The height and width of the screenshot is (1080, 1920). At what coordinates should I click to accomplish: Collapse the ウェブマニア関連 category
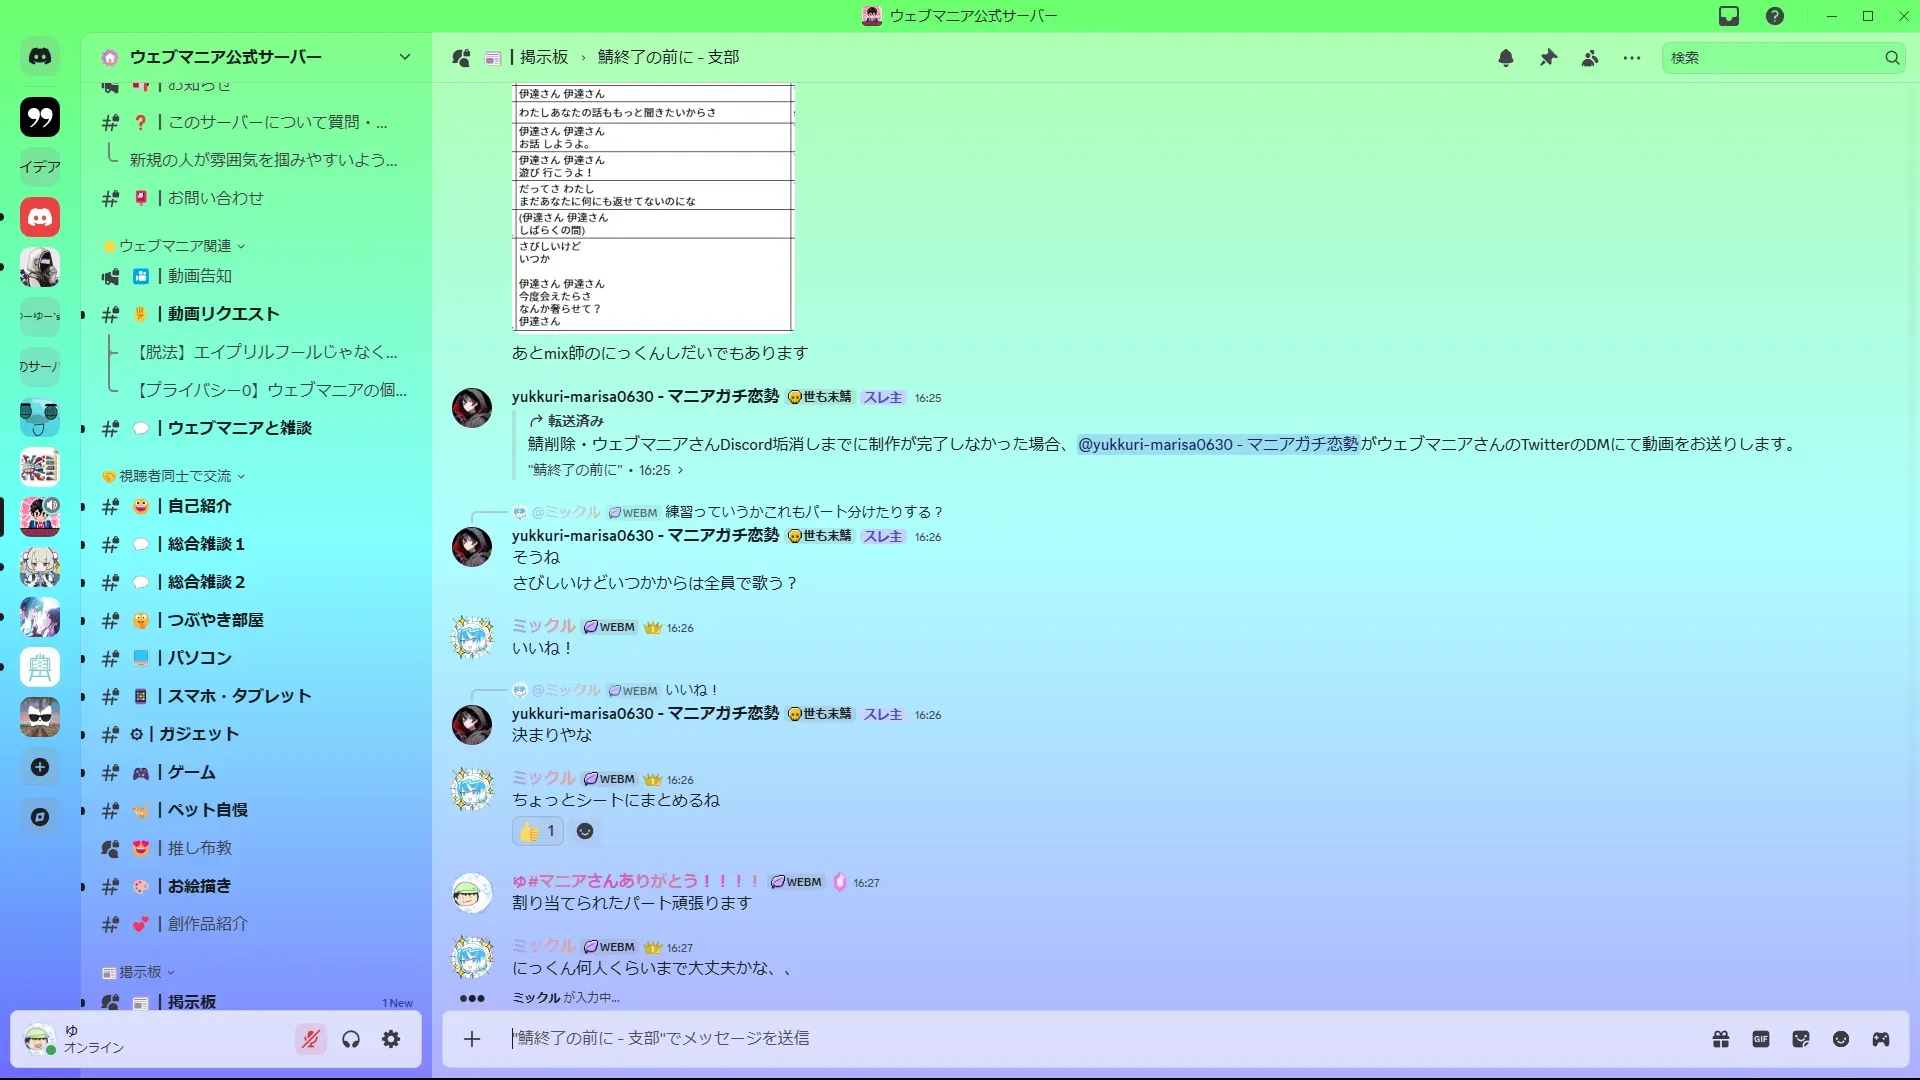click(175, 246)
